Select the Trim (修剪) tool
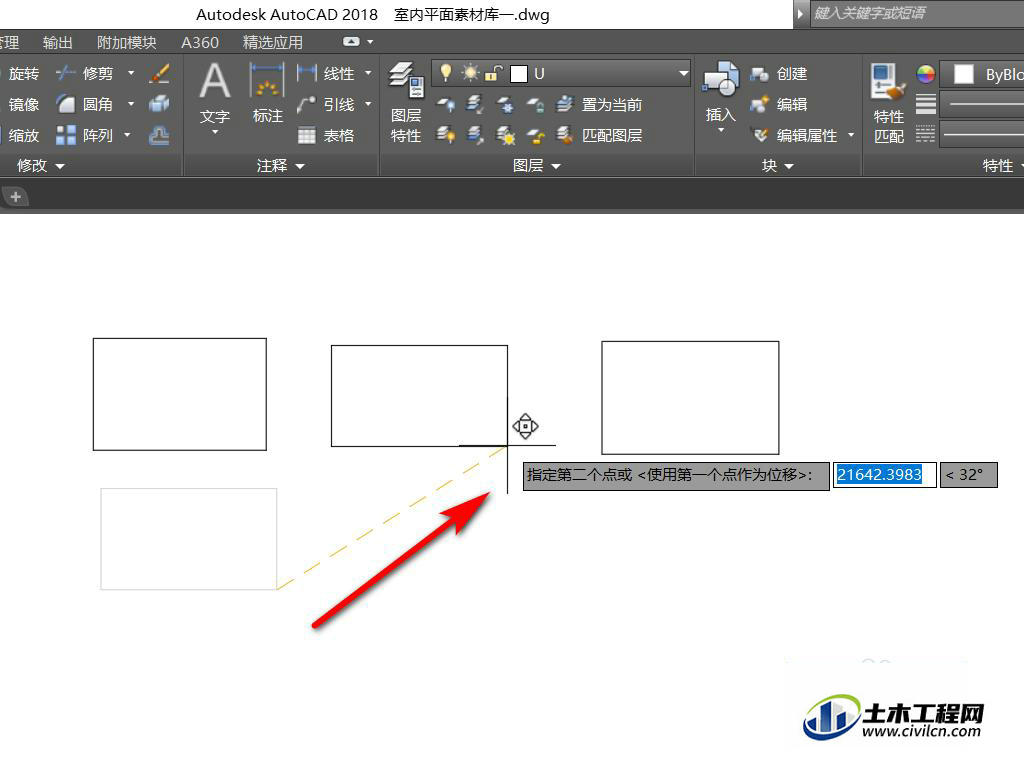 [85, 74]
